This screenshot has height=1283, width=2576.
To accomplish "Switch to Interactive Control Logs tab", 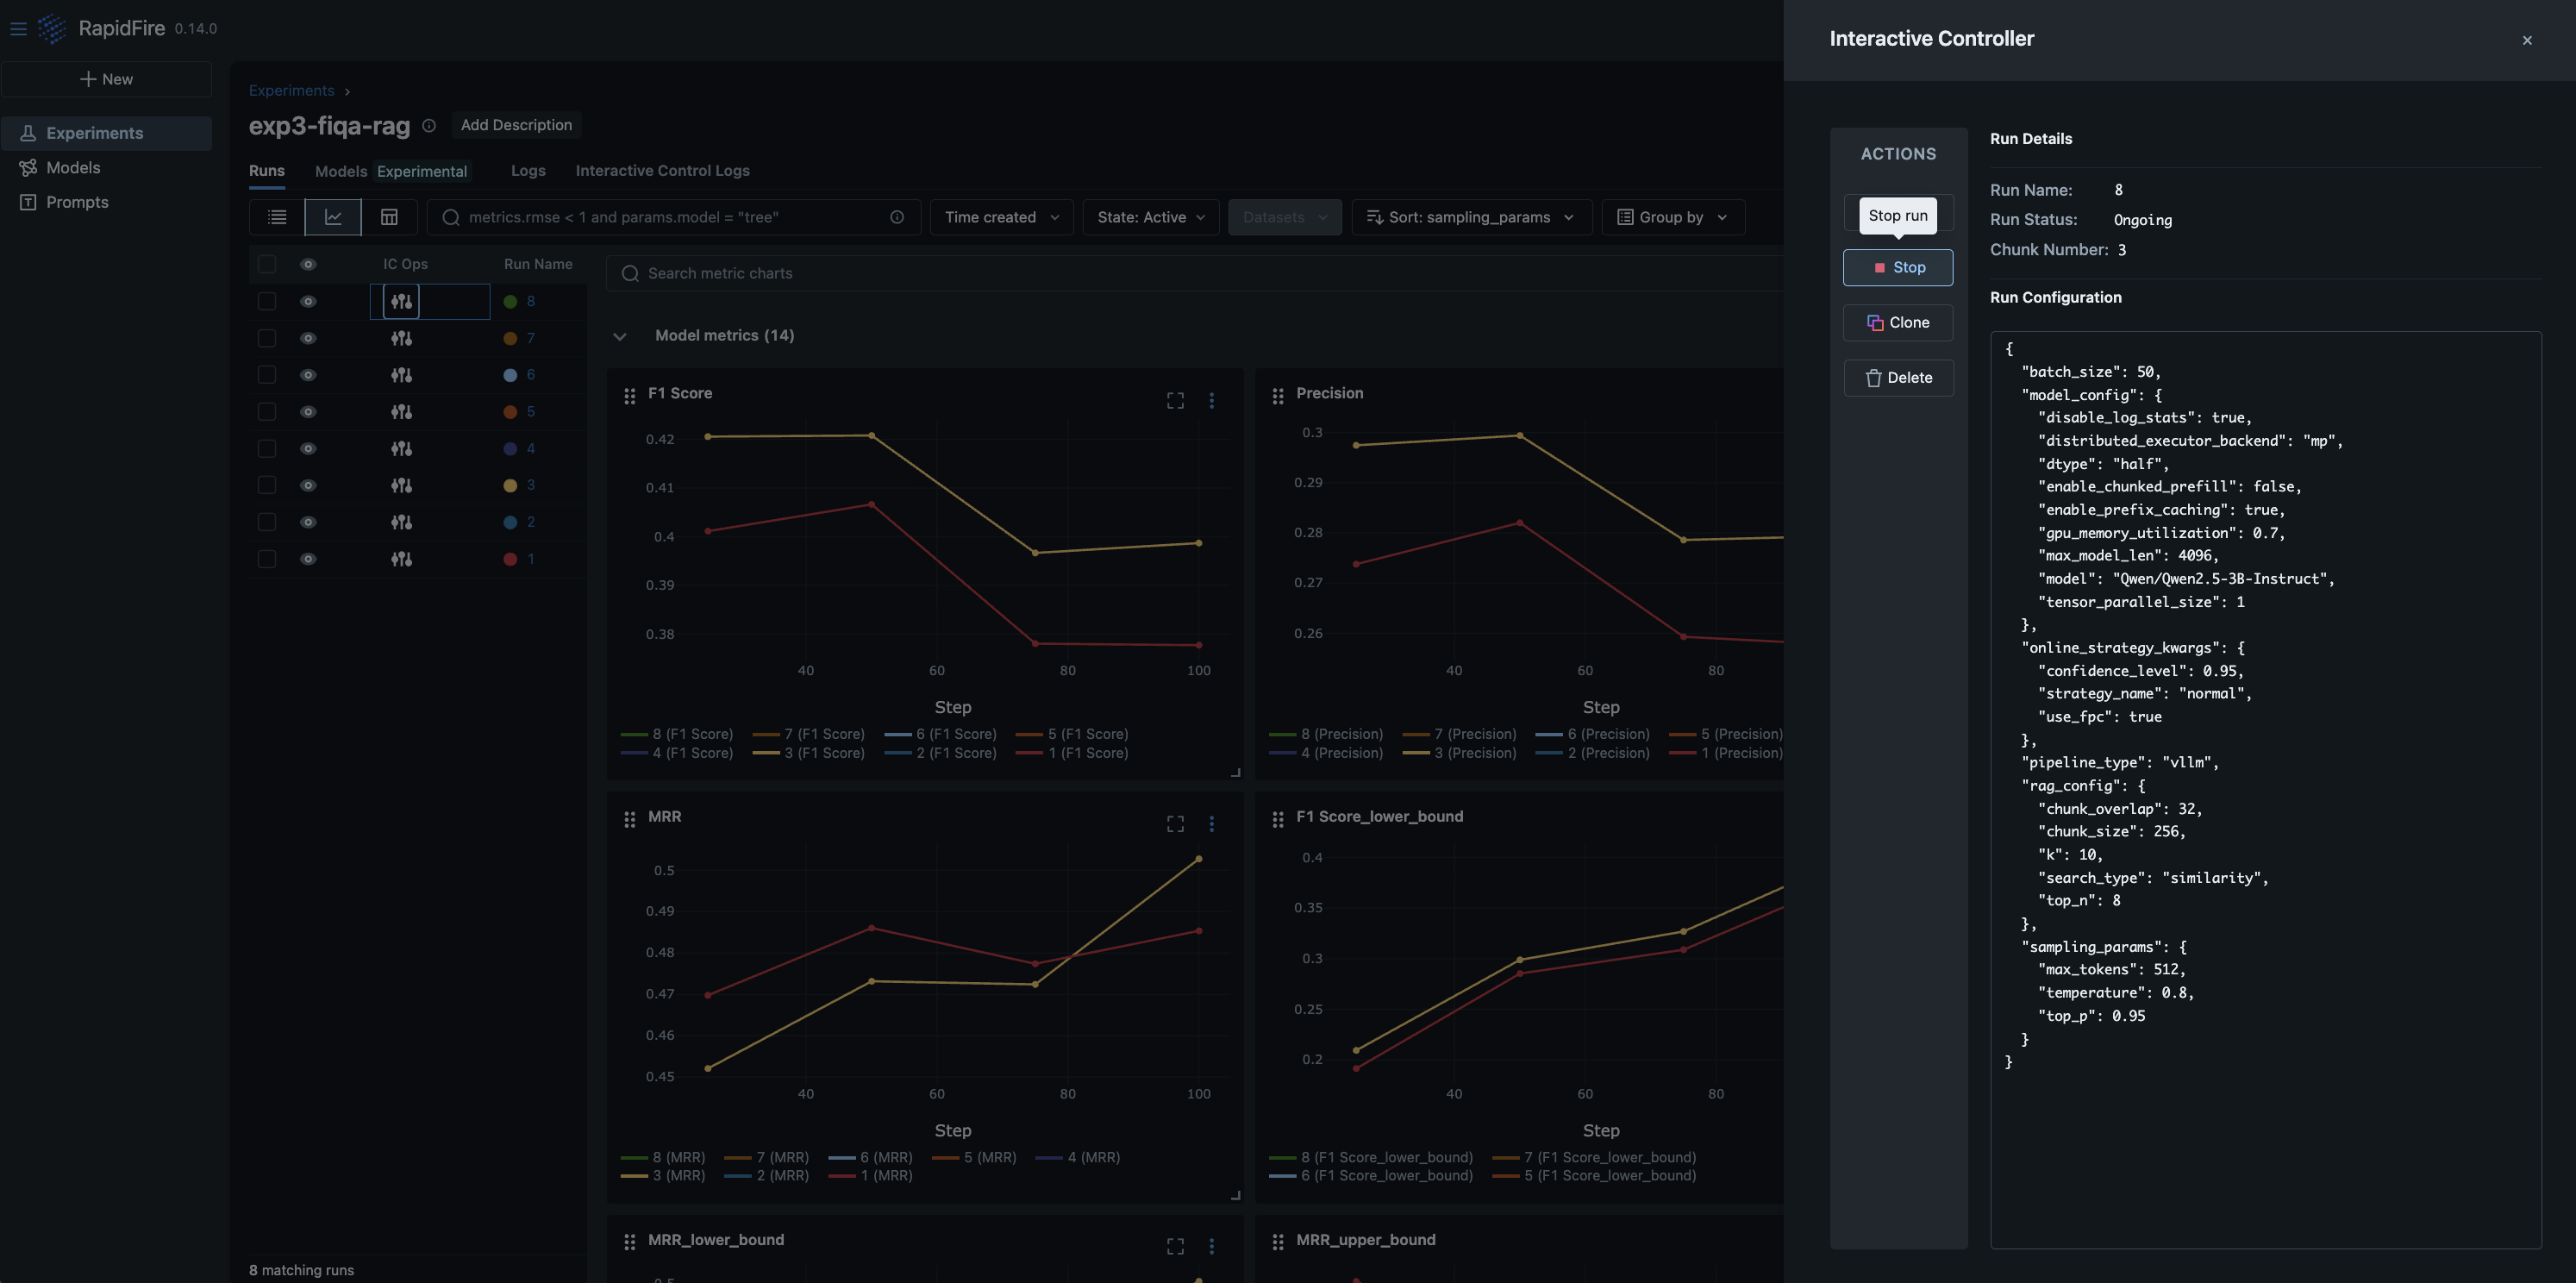I will pos(662,171).
